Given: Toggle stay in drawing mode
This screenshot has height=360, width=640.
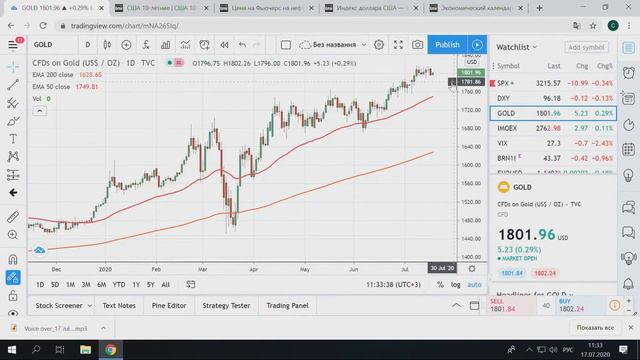Looking at the screenshot, I should [x=13, y=278].
